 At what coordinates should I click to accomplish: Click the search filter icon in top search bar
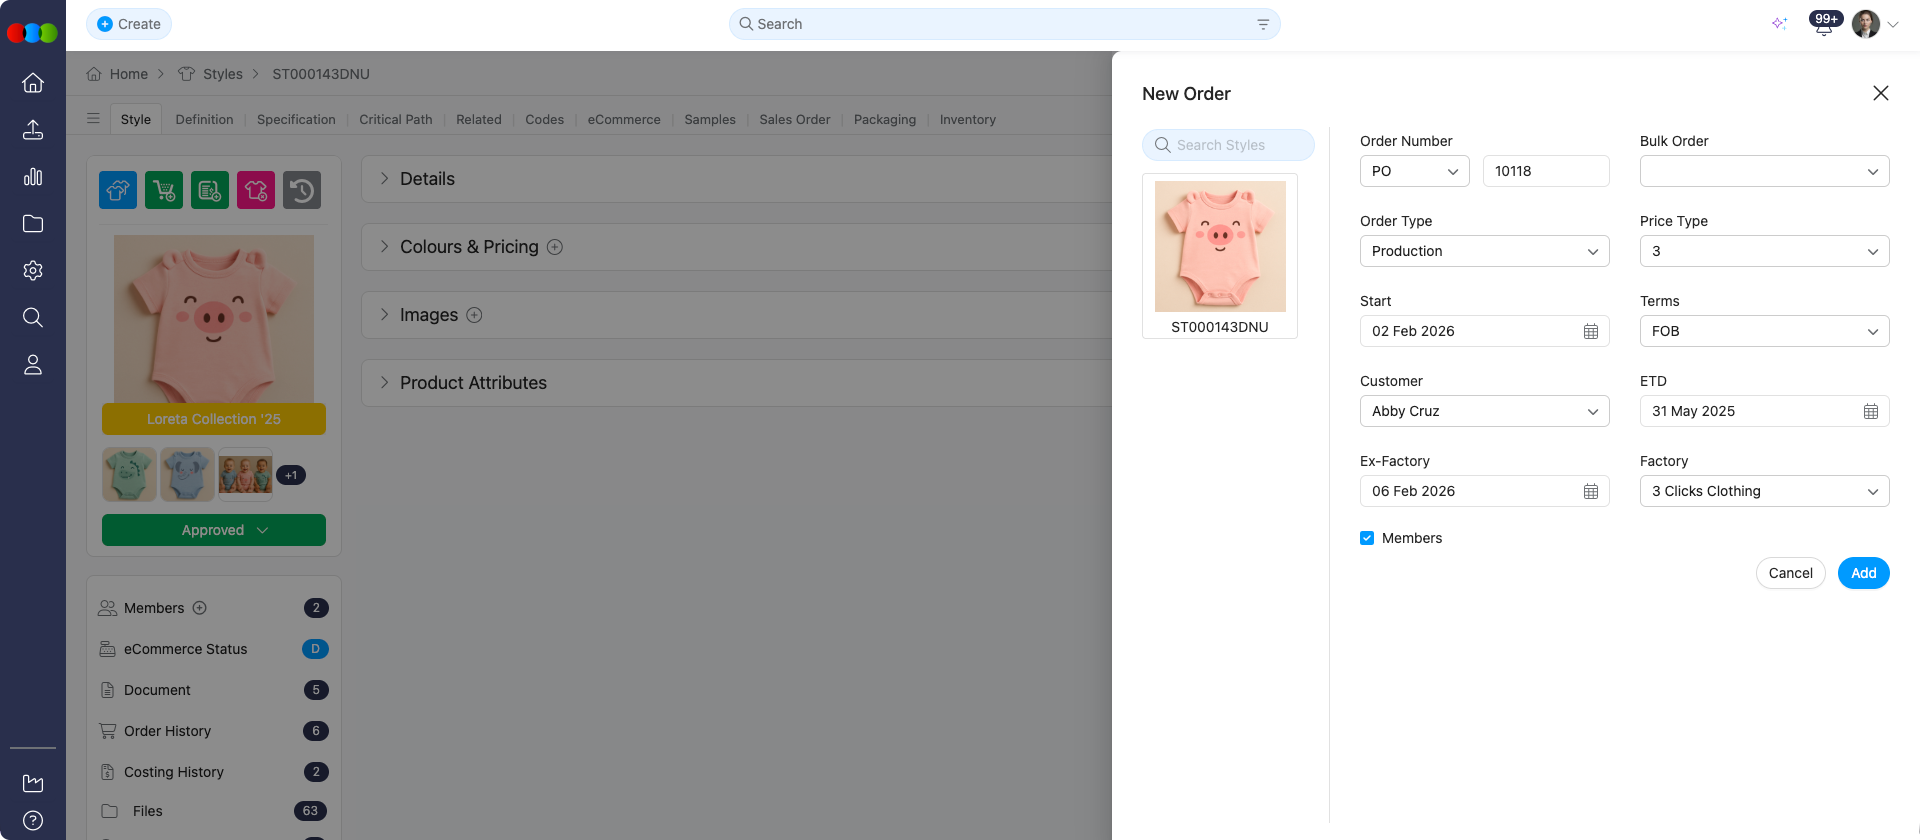[1263, 24]
